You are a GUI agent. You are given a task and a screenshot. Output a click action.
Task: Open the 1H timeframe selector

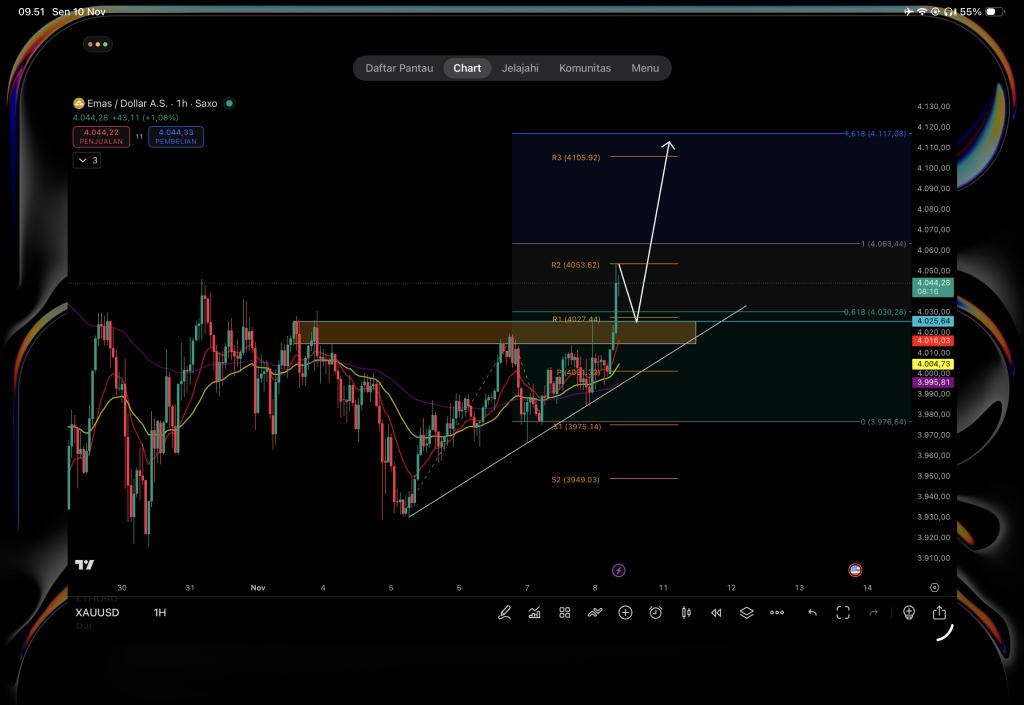160,612
